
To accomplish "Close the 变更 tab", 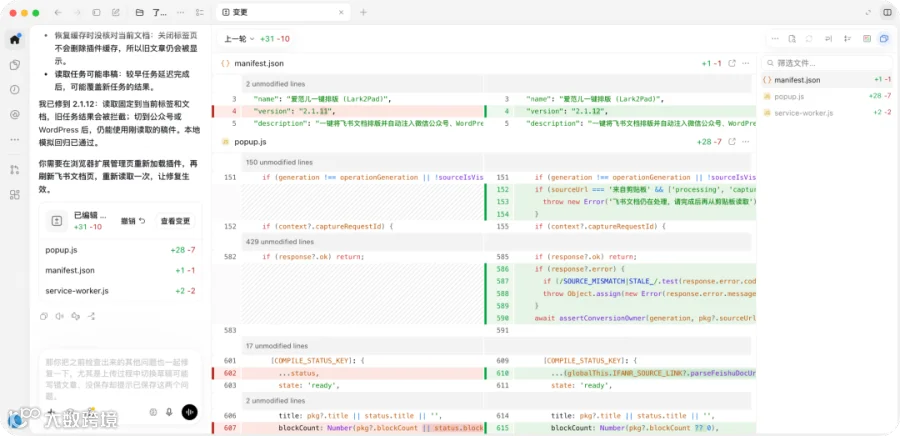I will (x=341, y=12).
